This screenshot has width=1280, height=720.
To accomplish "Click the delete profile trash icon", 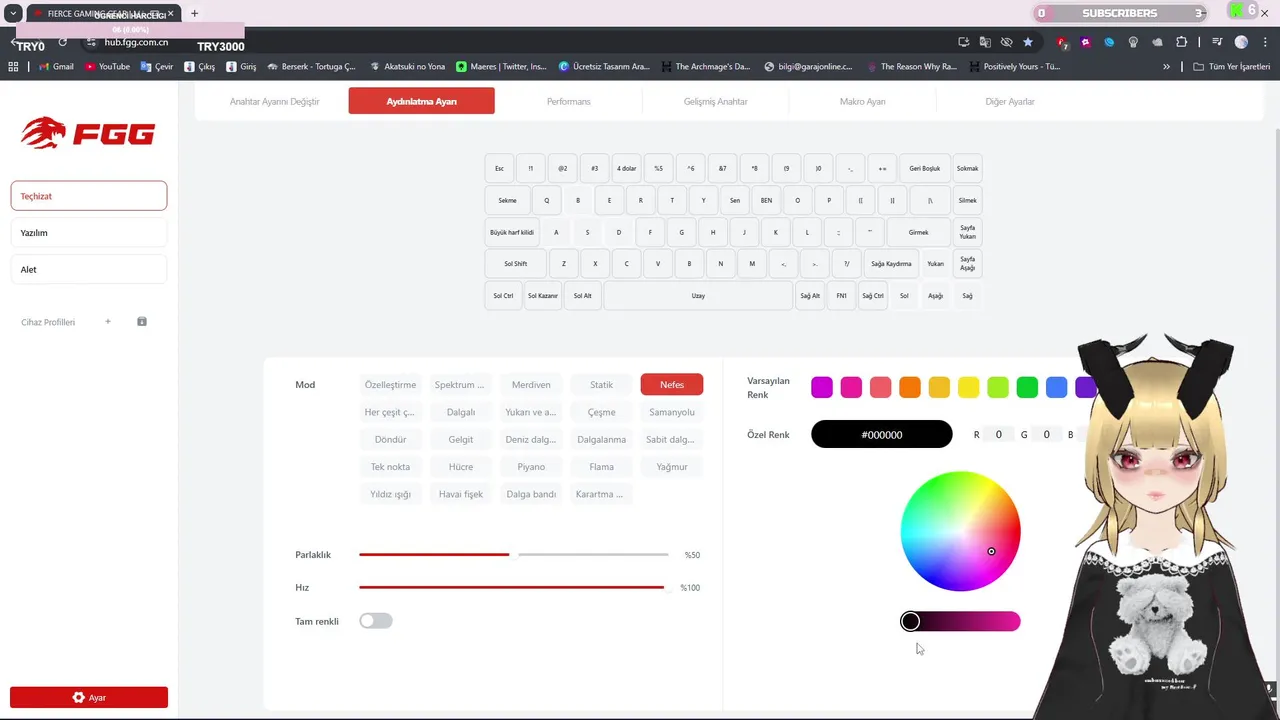I will pyautogui.click(x=142, y=322).
